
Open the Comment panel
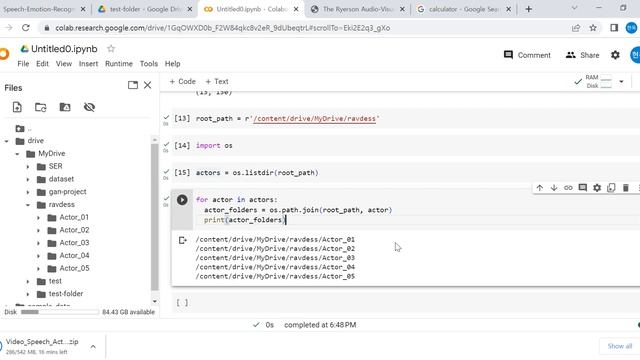coord(527,55)
